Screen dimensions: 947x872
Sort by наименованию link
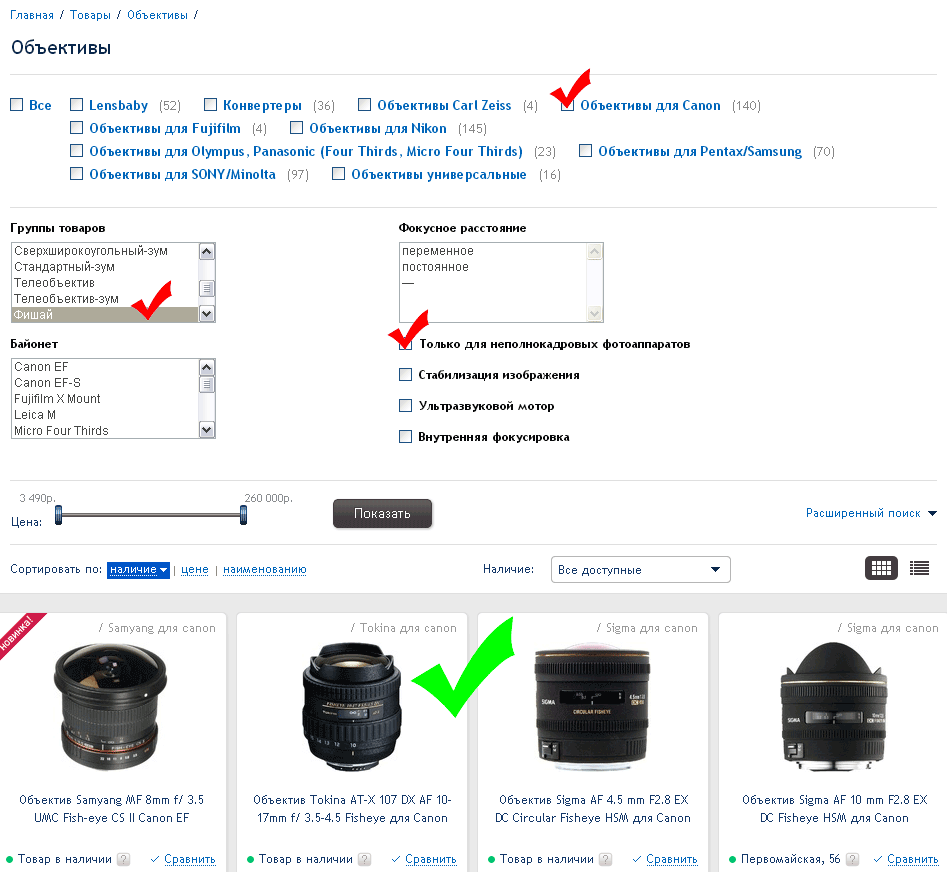pyautogui.click(x=265, y=569)
